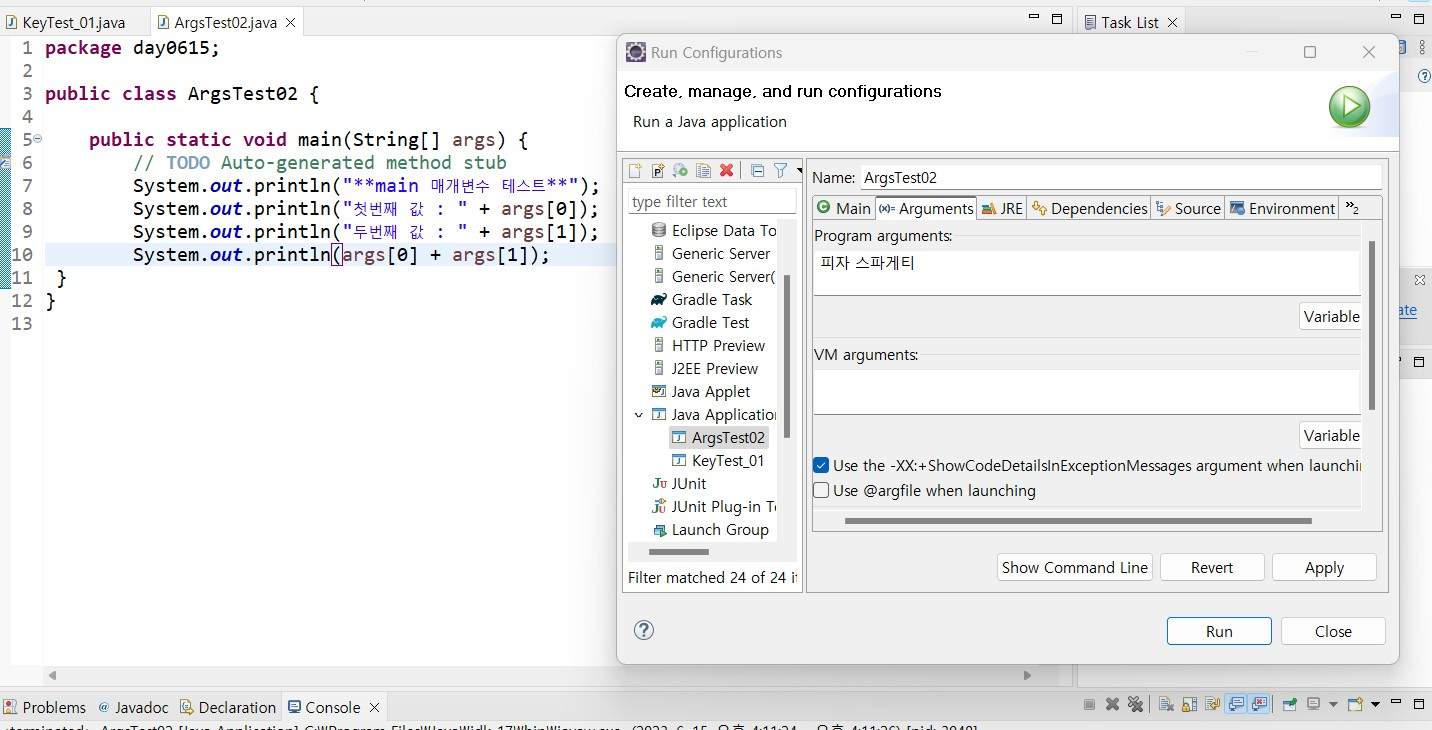Select Gradle Test in configuration list
The image size is (1432, 730).
point(700,322)
